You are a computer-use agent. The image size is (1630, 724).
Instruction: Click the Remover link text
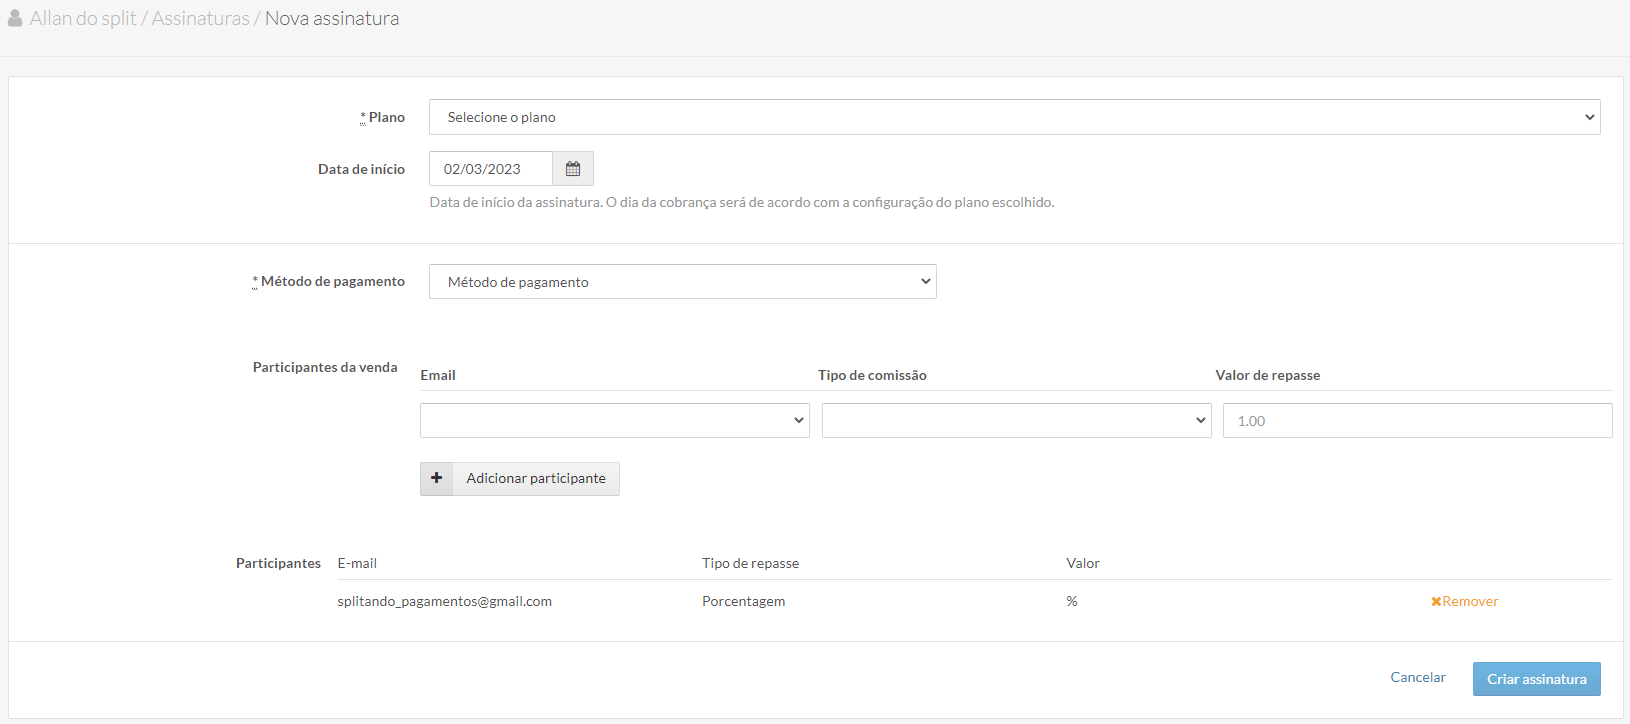tap(1470, 601)
